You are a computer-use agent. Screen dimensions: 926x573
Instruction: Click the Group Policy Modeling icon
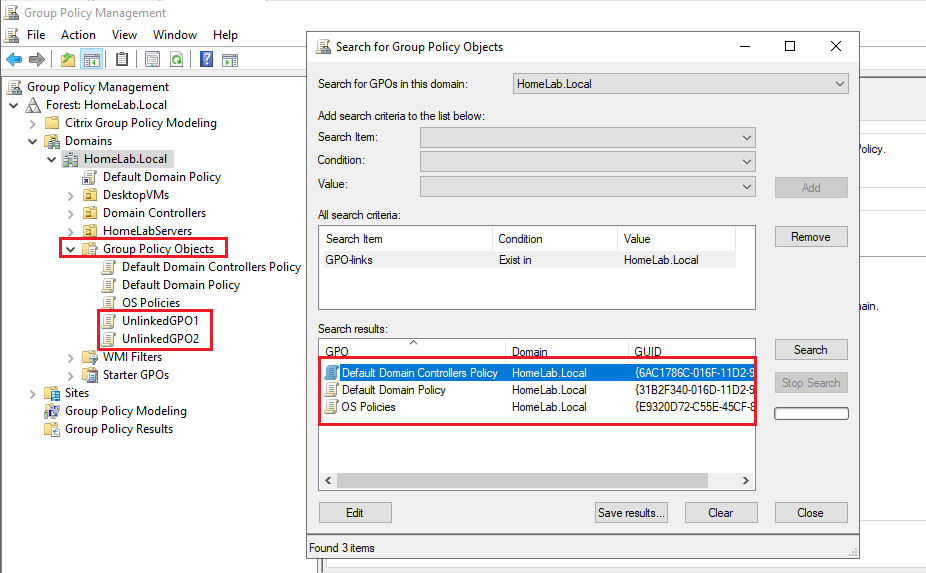(x=52, y=411)
